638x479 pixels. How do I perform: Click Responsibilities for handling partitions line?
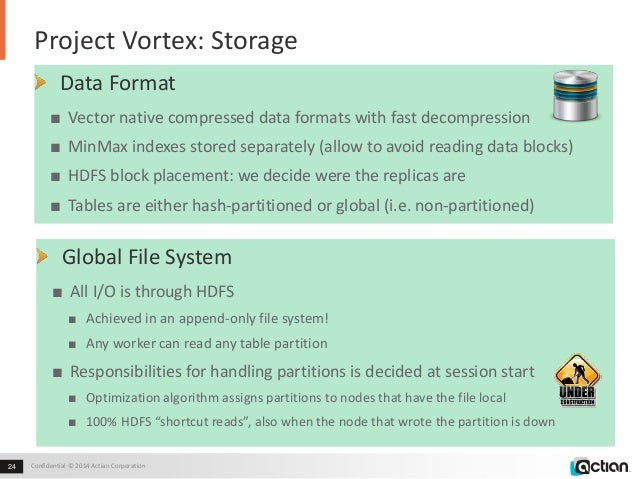pyautogui.click(x=302, y=372)
